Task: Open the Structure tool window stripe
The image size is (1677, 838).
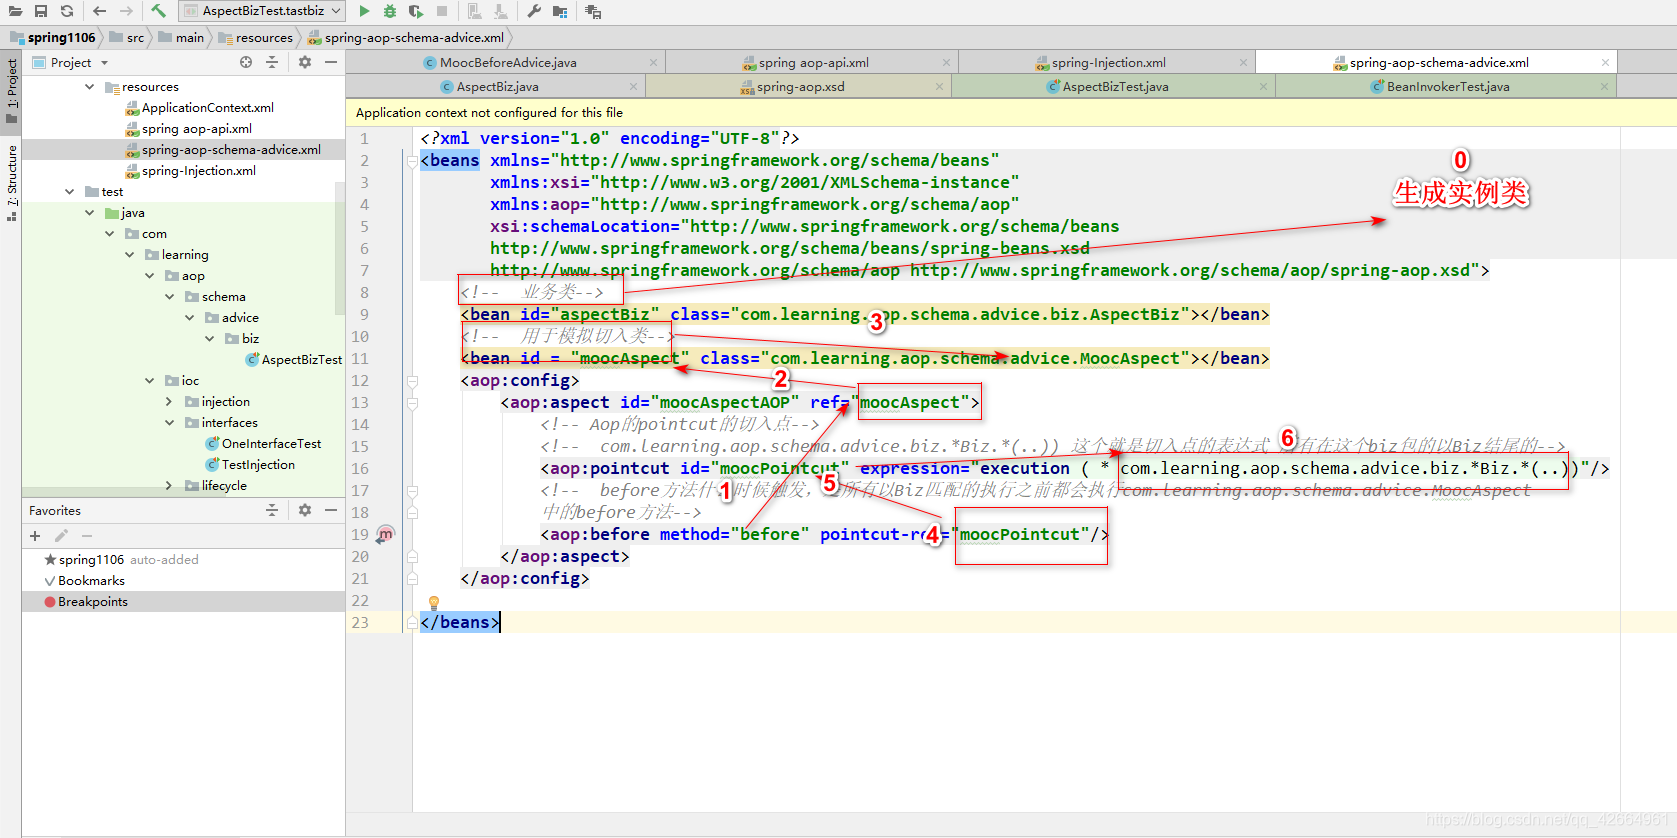Action: click(11, 182)
